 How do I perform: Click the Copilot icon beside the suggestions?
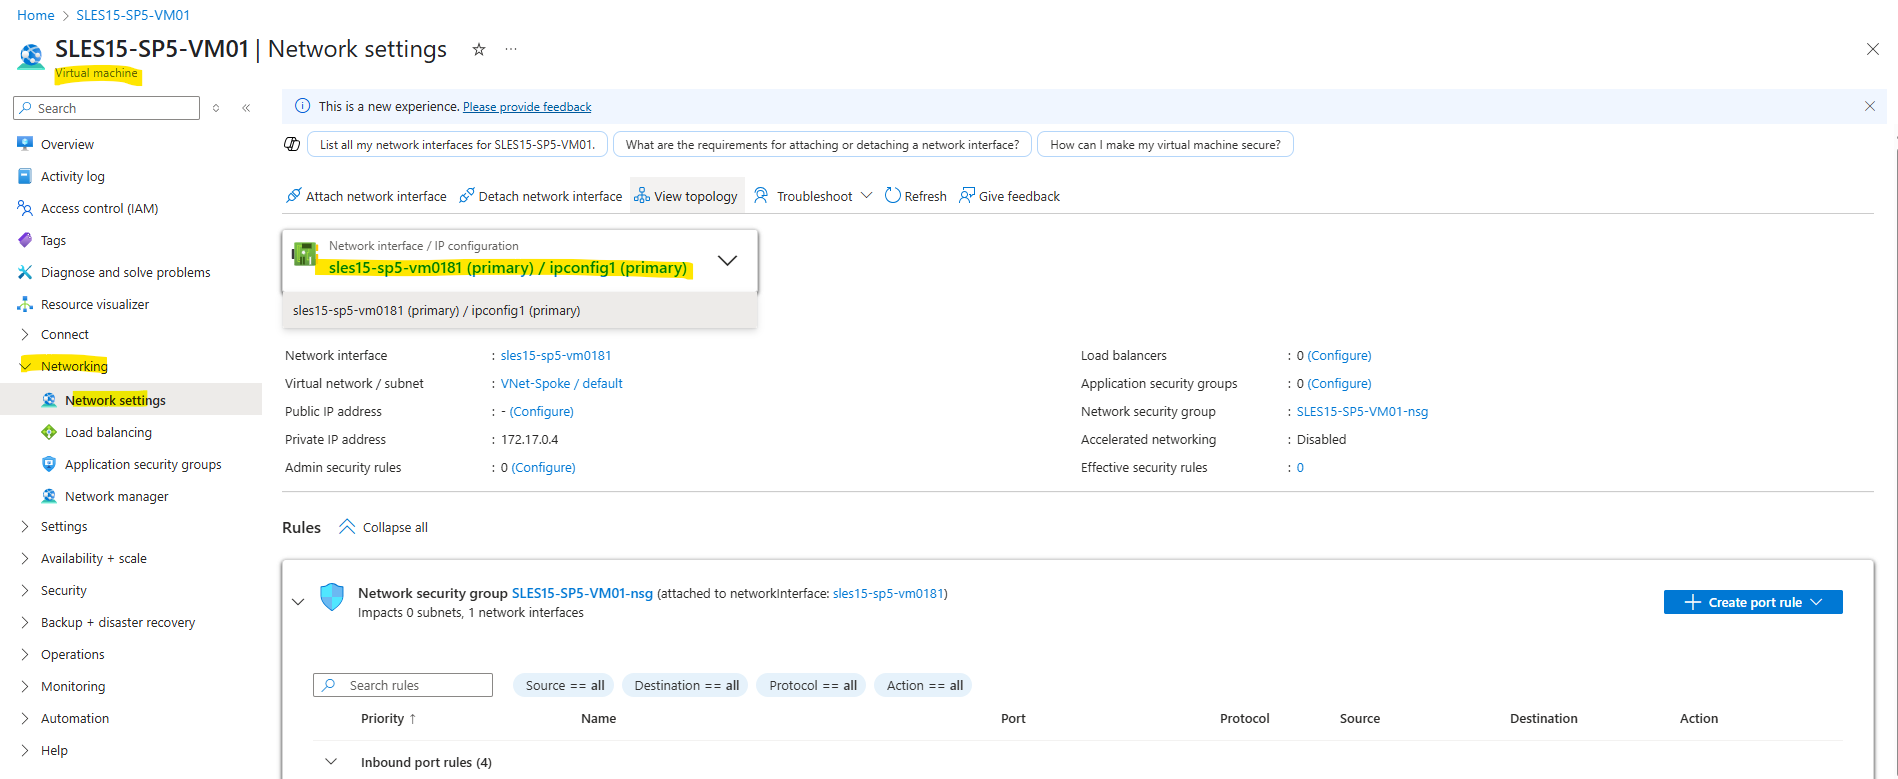click(292, 144)
